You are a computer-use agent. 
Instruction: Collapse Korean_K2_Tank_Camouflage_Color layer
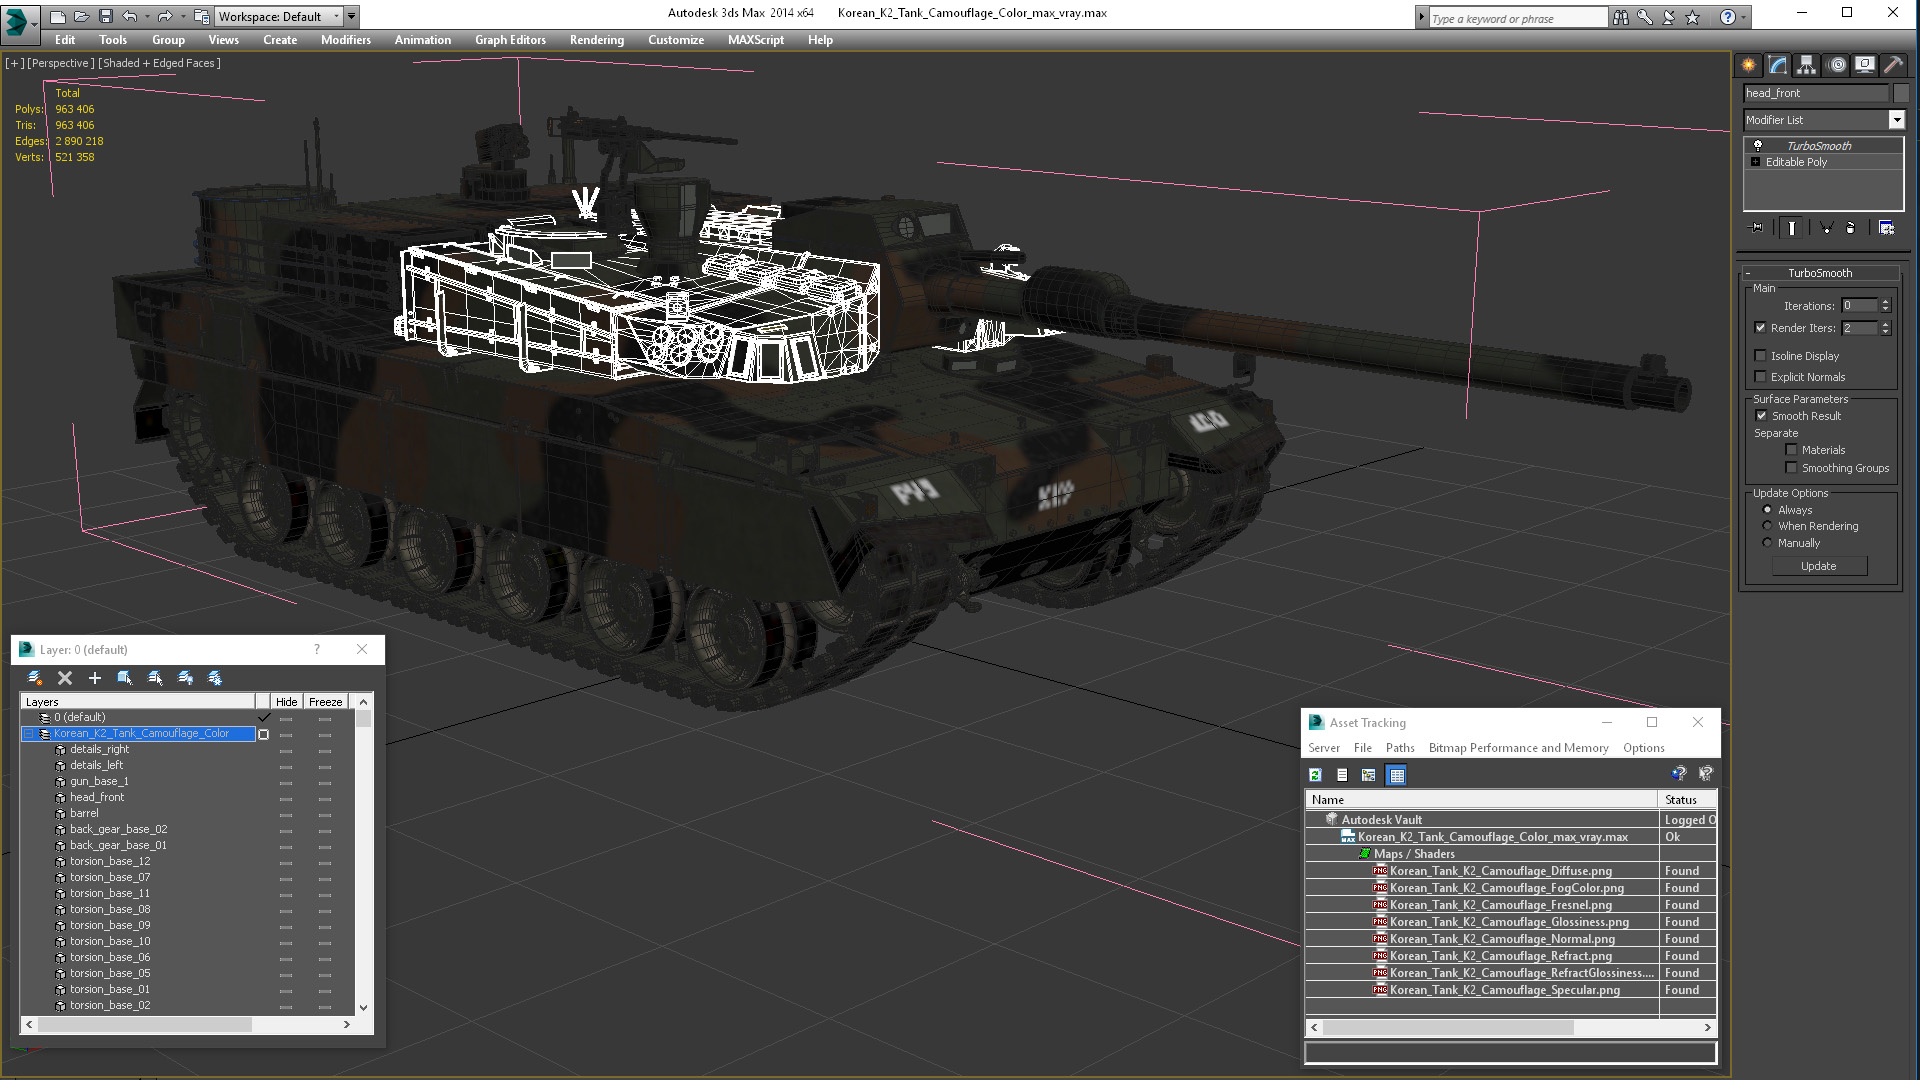[x=29, y=734]
